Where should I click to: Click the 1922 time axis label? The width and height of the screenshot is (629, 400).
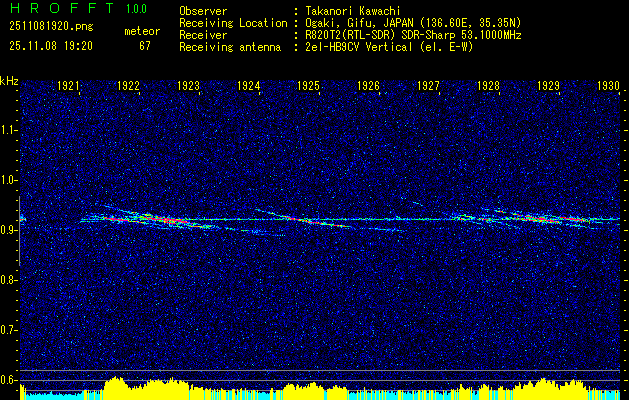pos(128,86)
